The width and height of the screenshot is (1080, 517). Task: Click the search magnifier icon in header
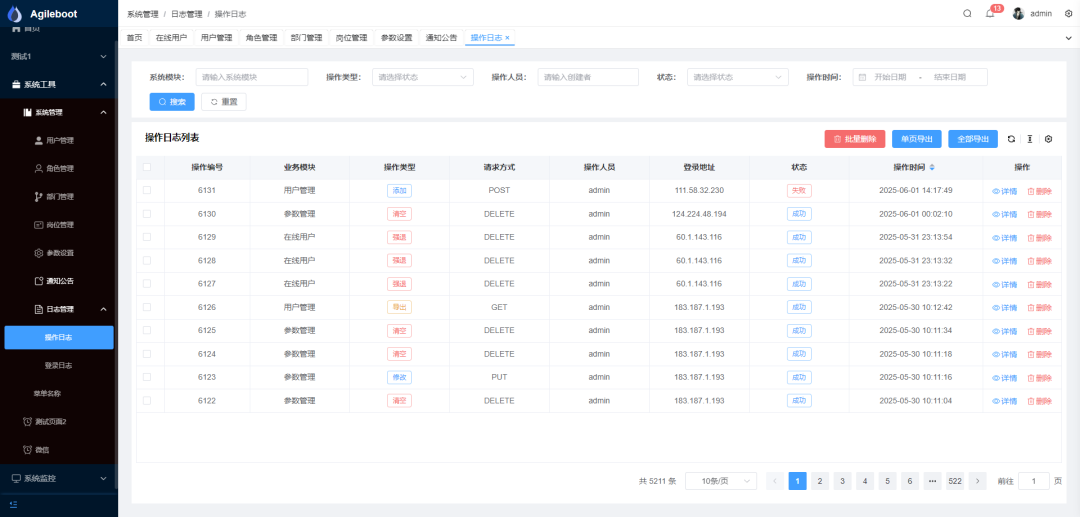[x=967, y=14]
